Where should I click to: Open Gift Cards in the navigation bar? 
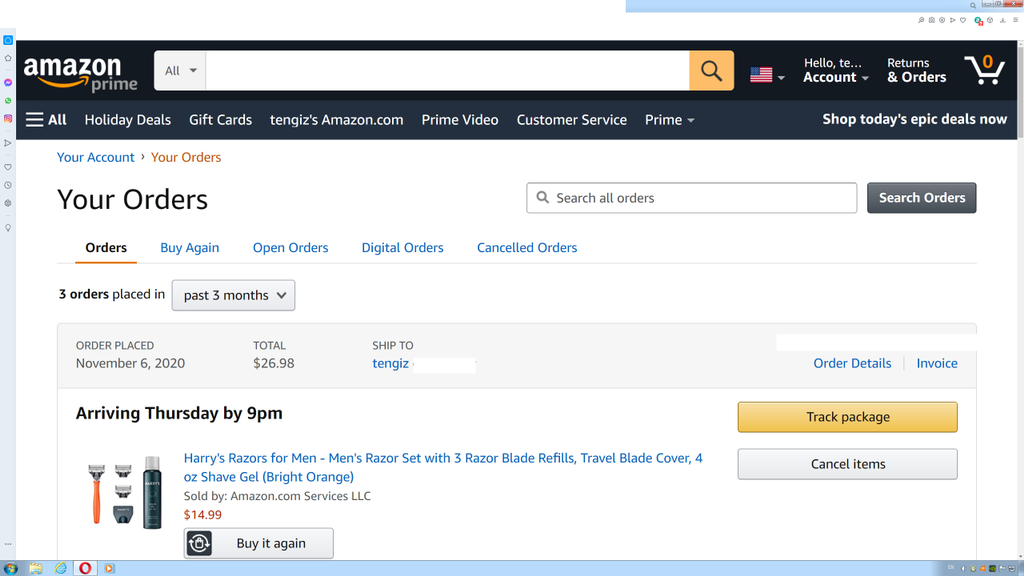click(x=220, y=120)
